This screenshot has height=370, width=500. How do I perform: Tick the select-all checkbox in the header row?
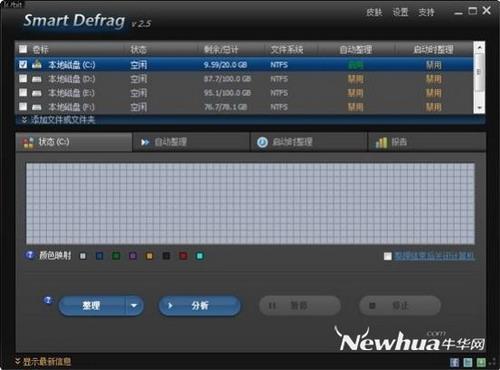(x=23, y=49)
